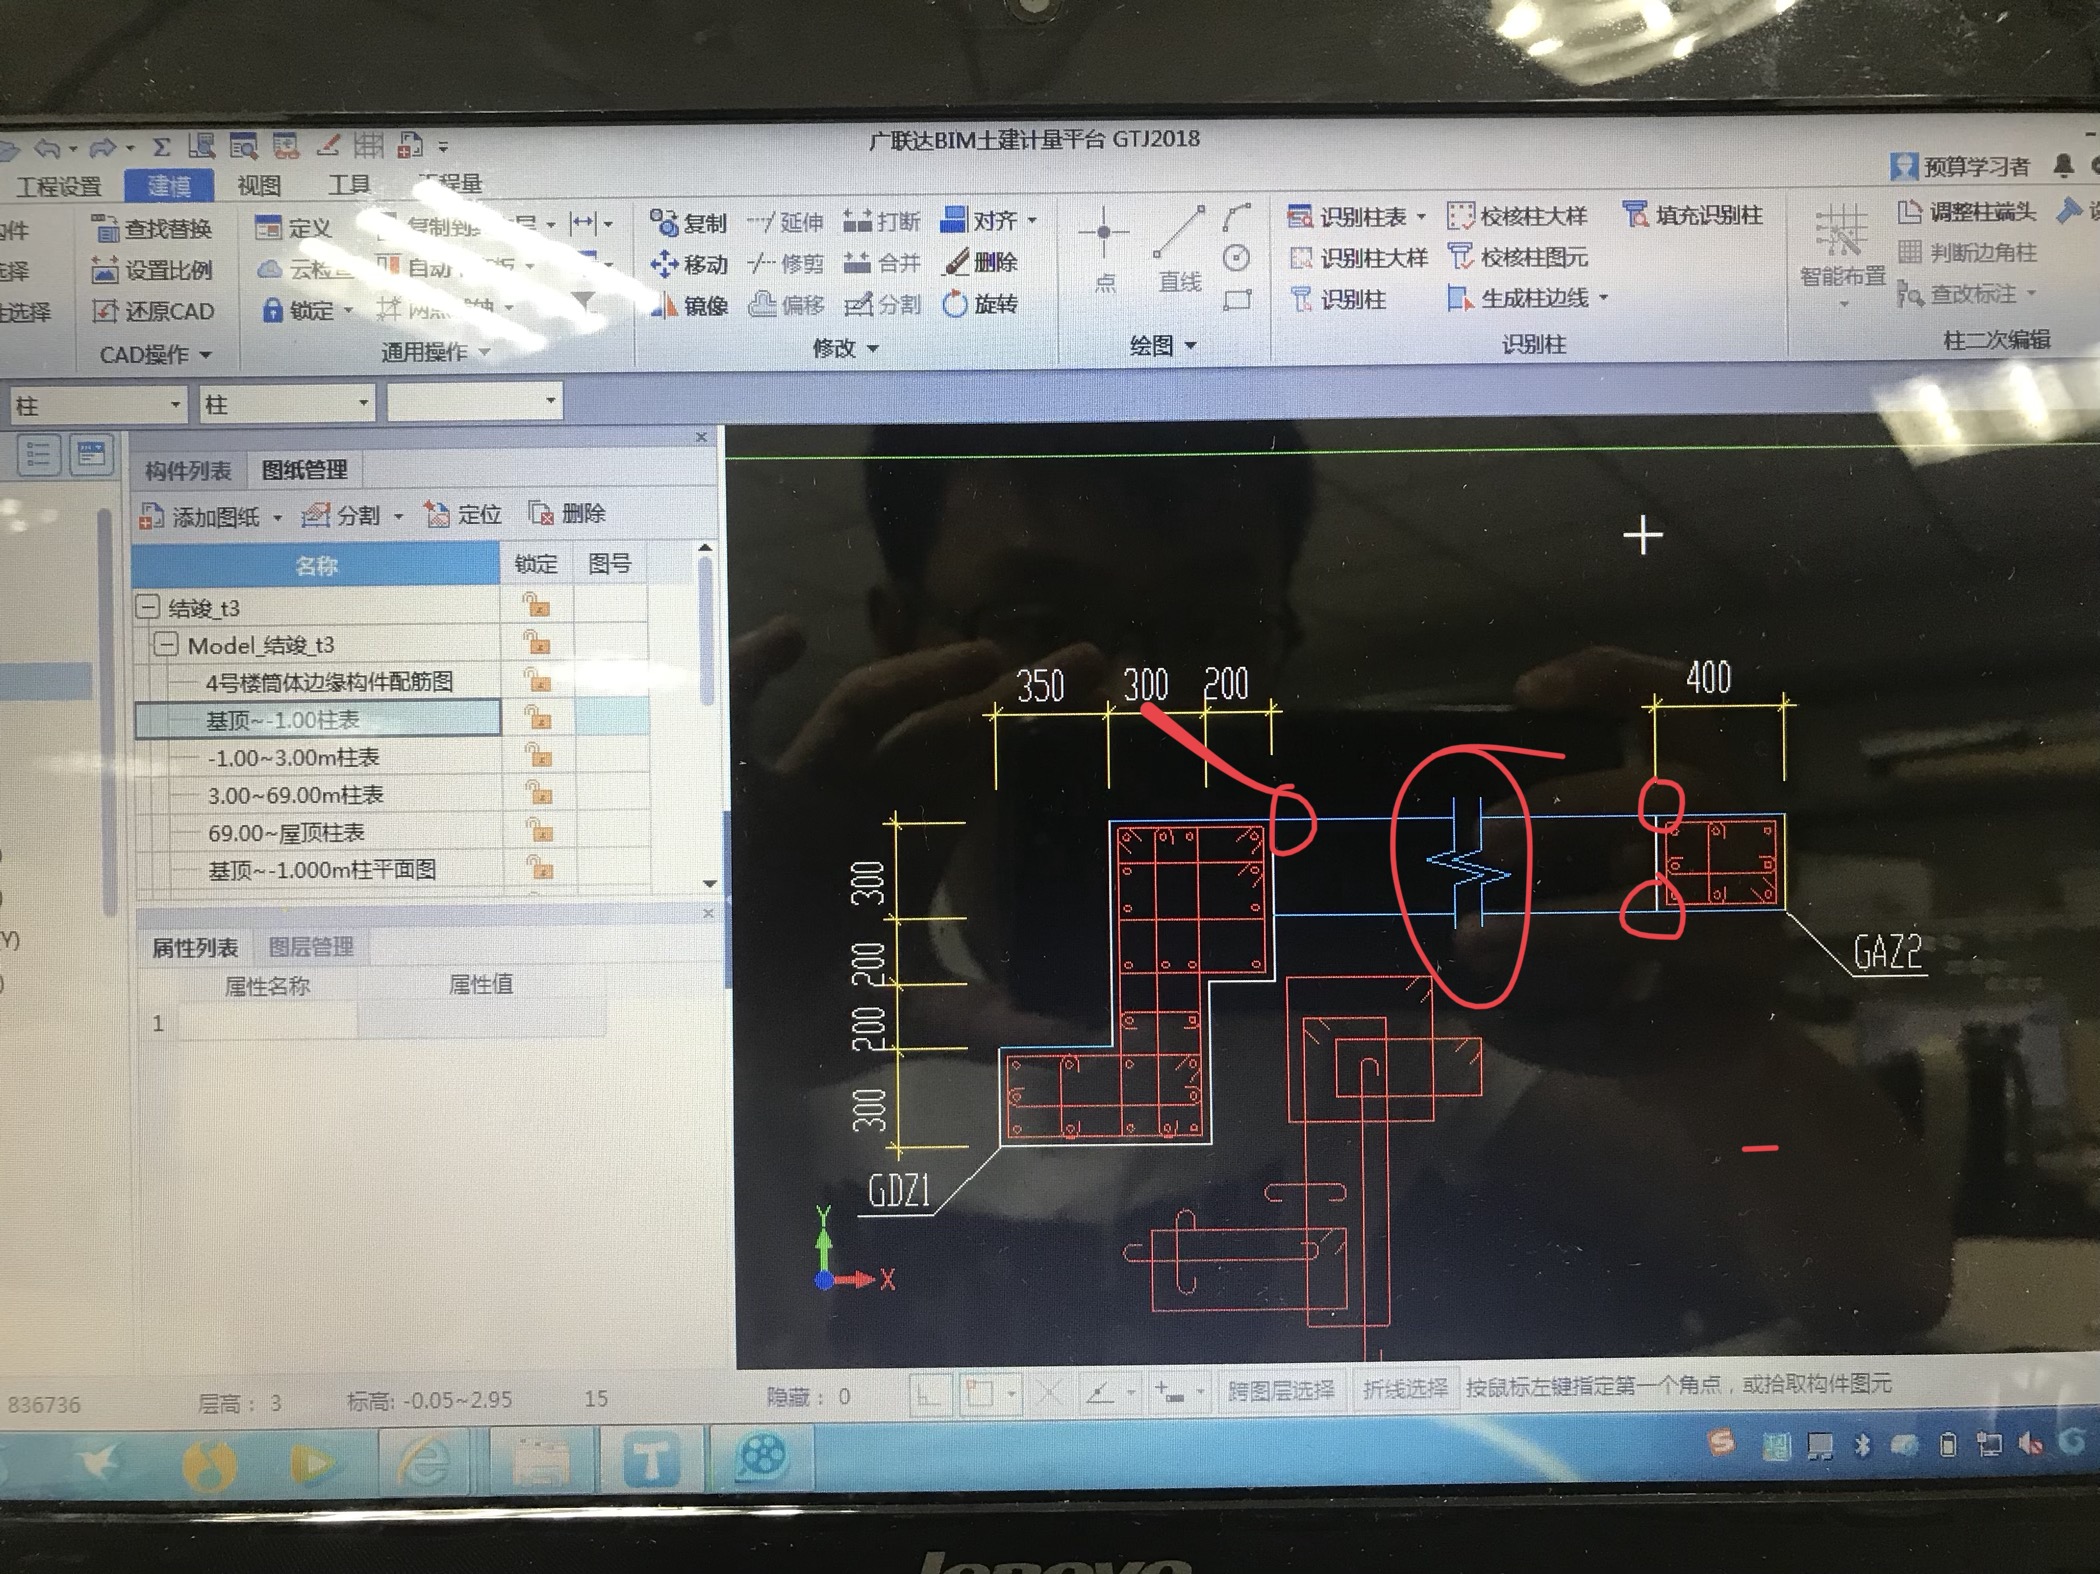This screenshot has width=2100, height=1574.
Task: Click the Undo arrow in quick access toolbar
Action: click(47, 149)
